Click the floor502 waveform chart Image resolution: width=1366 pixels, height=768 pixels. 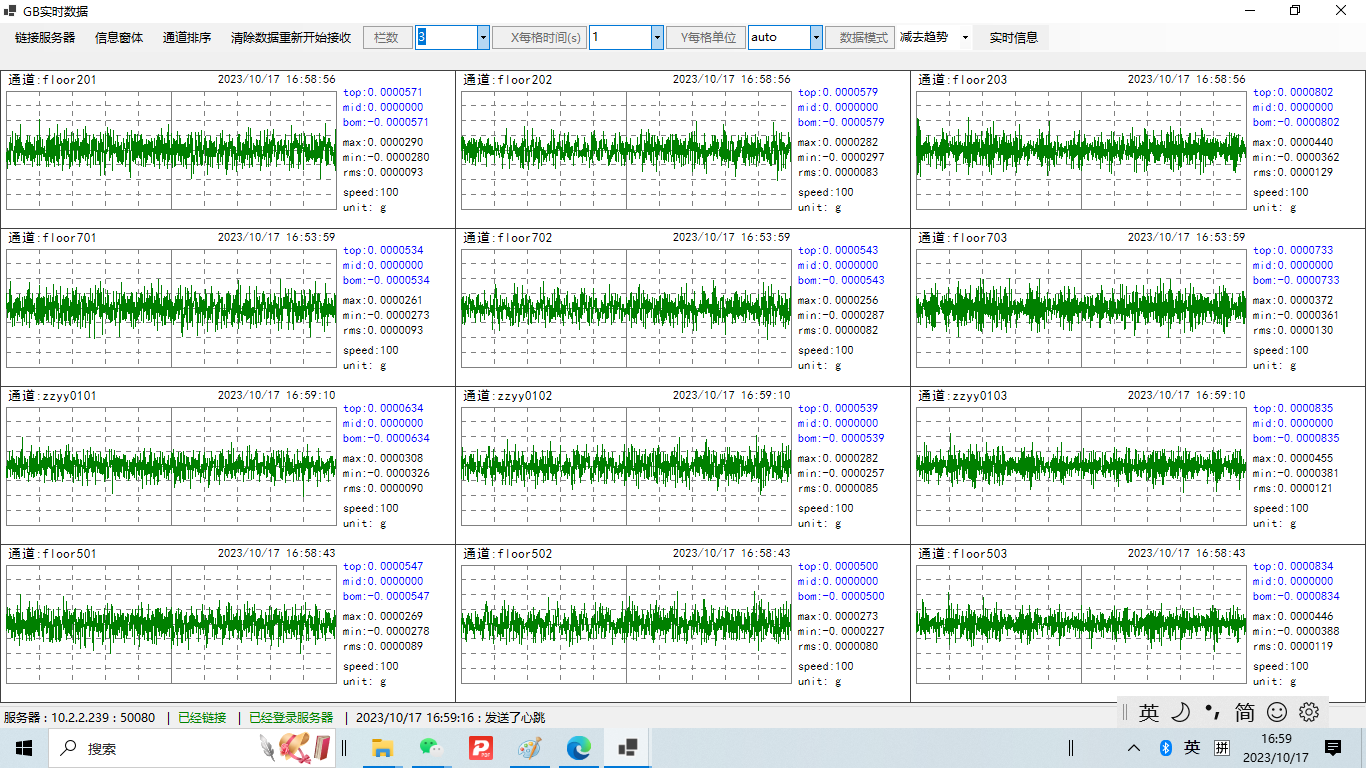click(x=627, y=623)
